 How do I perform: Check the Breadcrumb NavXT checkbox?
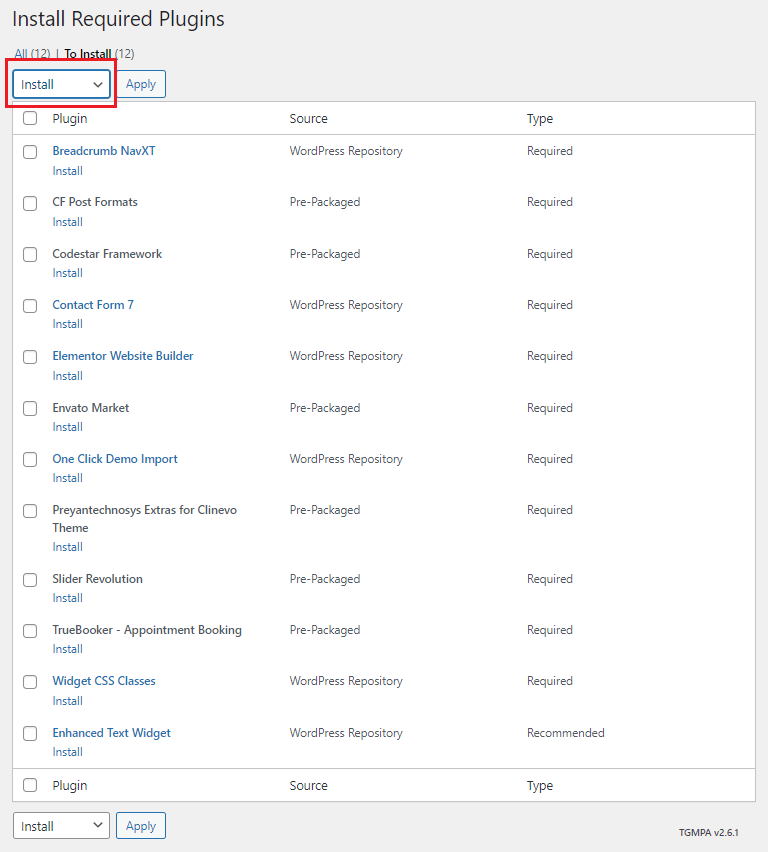coord(30,152)
